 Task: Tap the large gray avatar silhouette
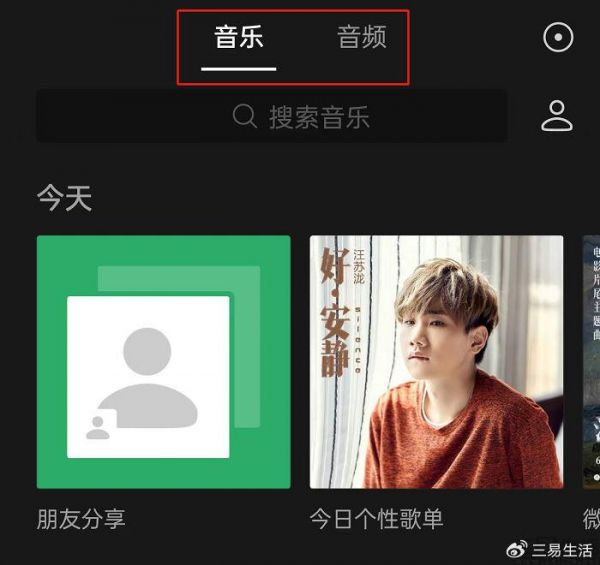pos(148,378)
